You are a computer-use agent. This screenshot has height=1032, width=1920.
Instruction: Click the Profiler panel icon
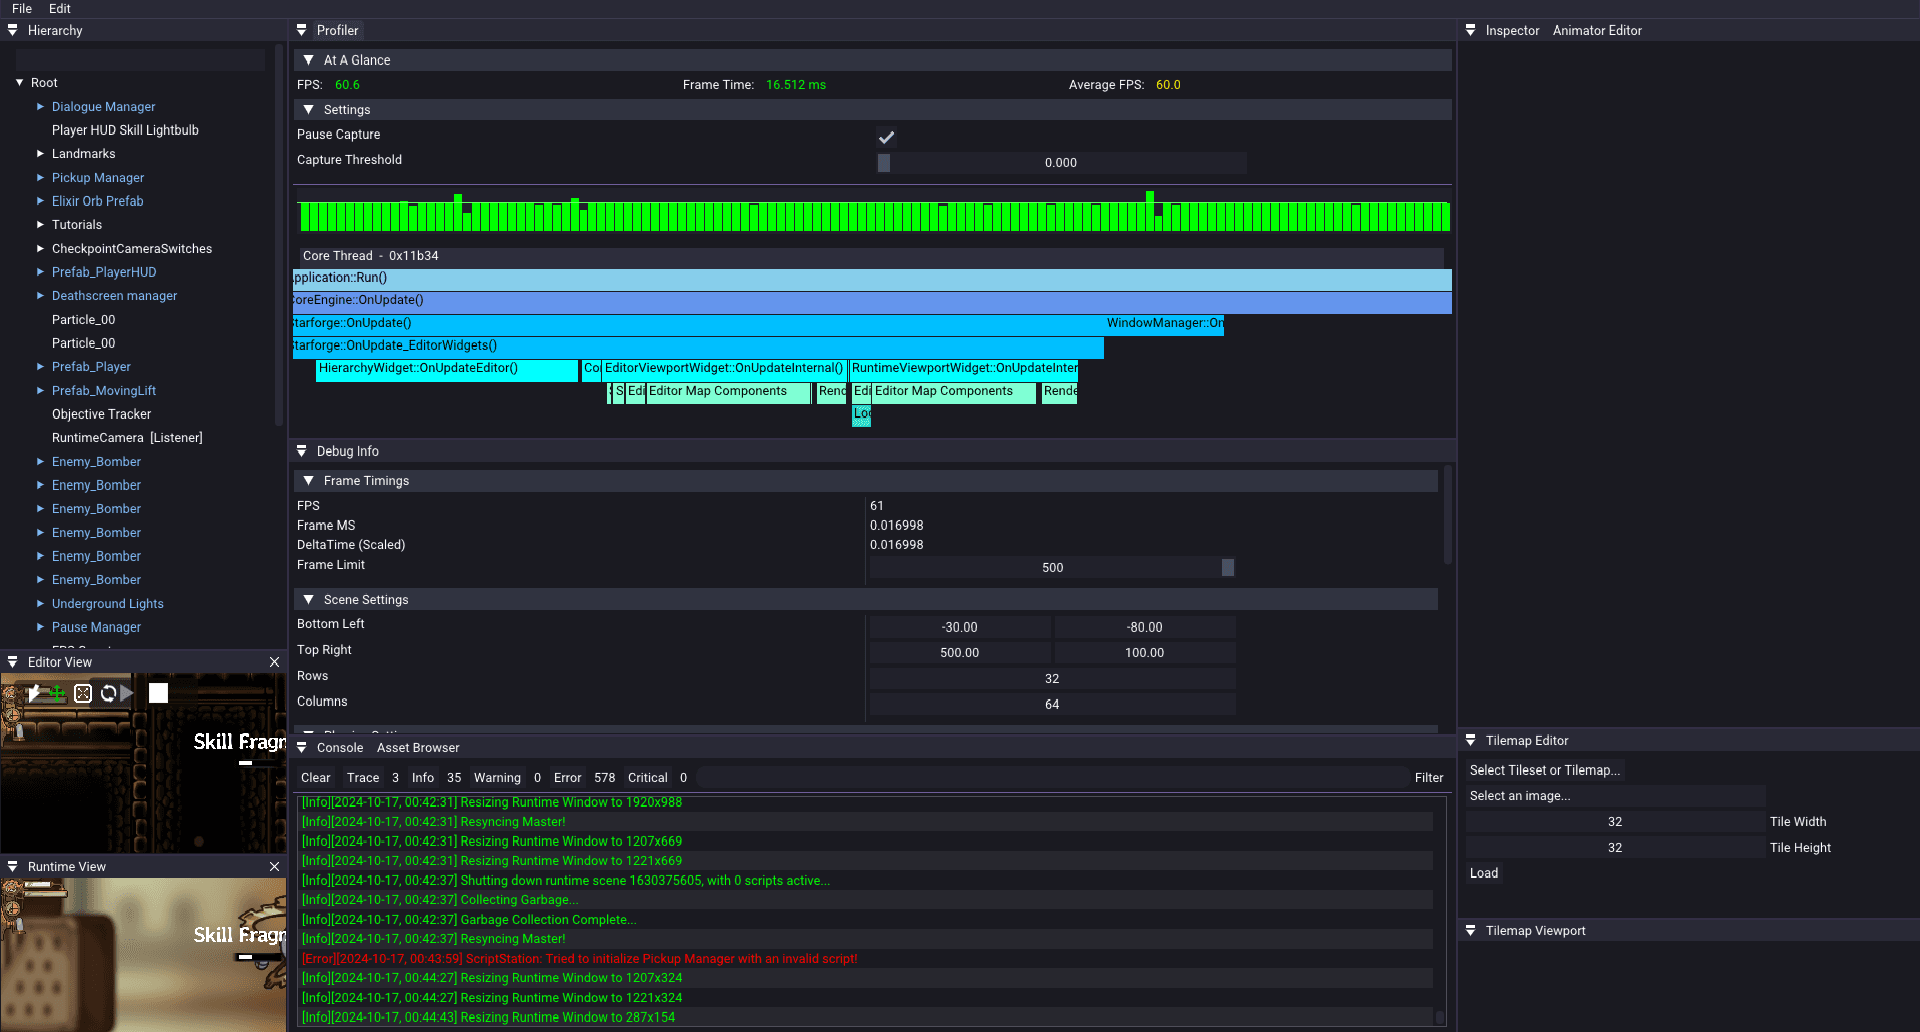tap(301, 30)
